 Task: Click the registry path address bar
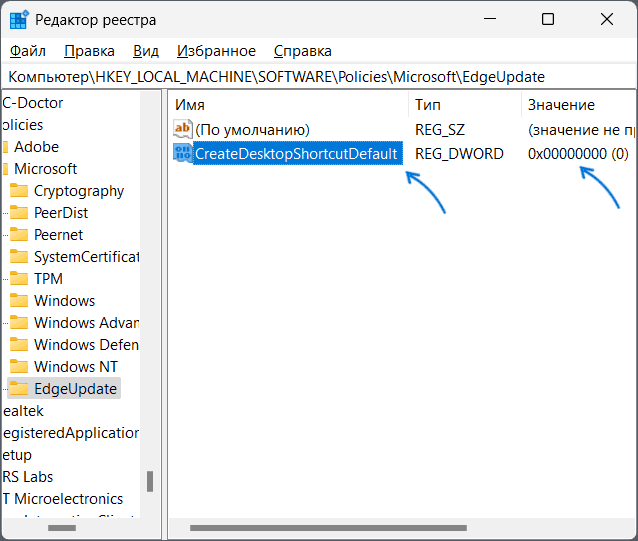300,77
